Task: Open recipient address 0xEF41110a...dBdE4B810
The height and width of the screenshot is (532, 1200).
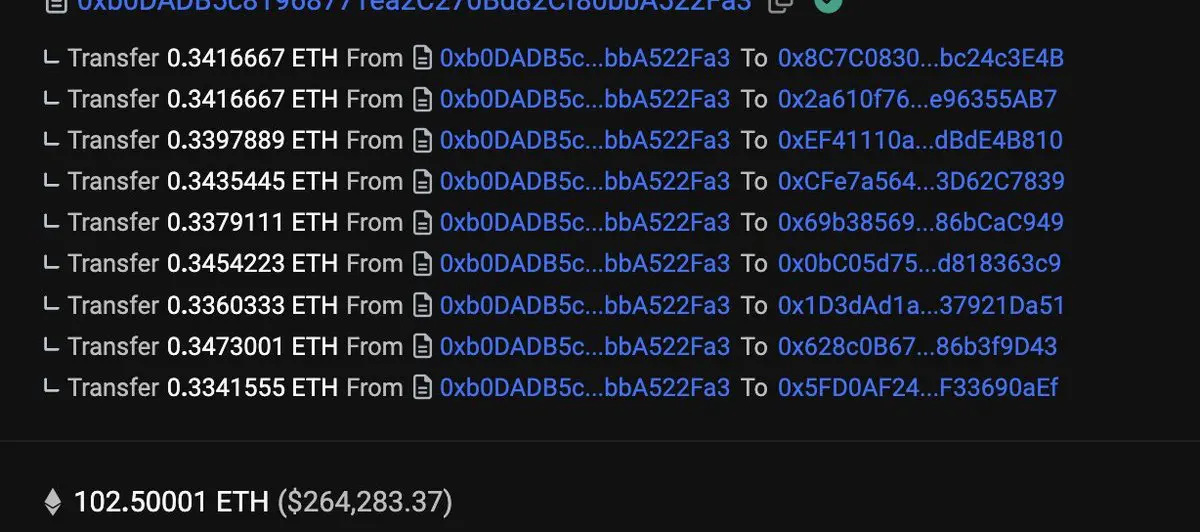Action: tap(920, 140)
